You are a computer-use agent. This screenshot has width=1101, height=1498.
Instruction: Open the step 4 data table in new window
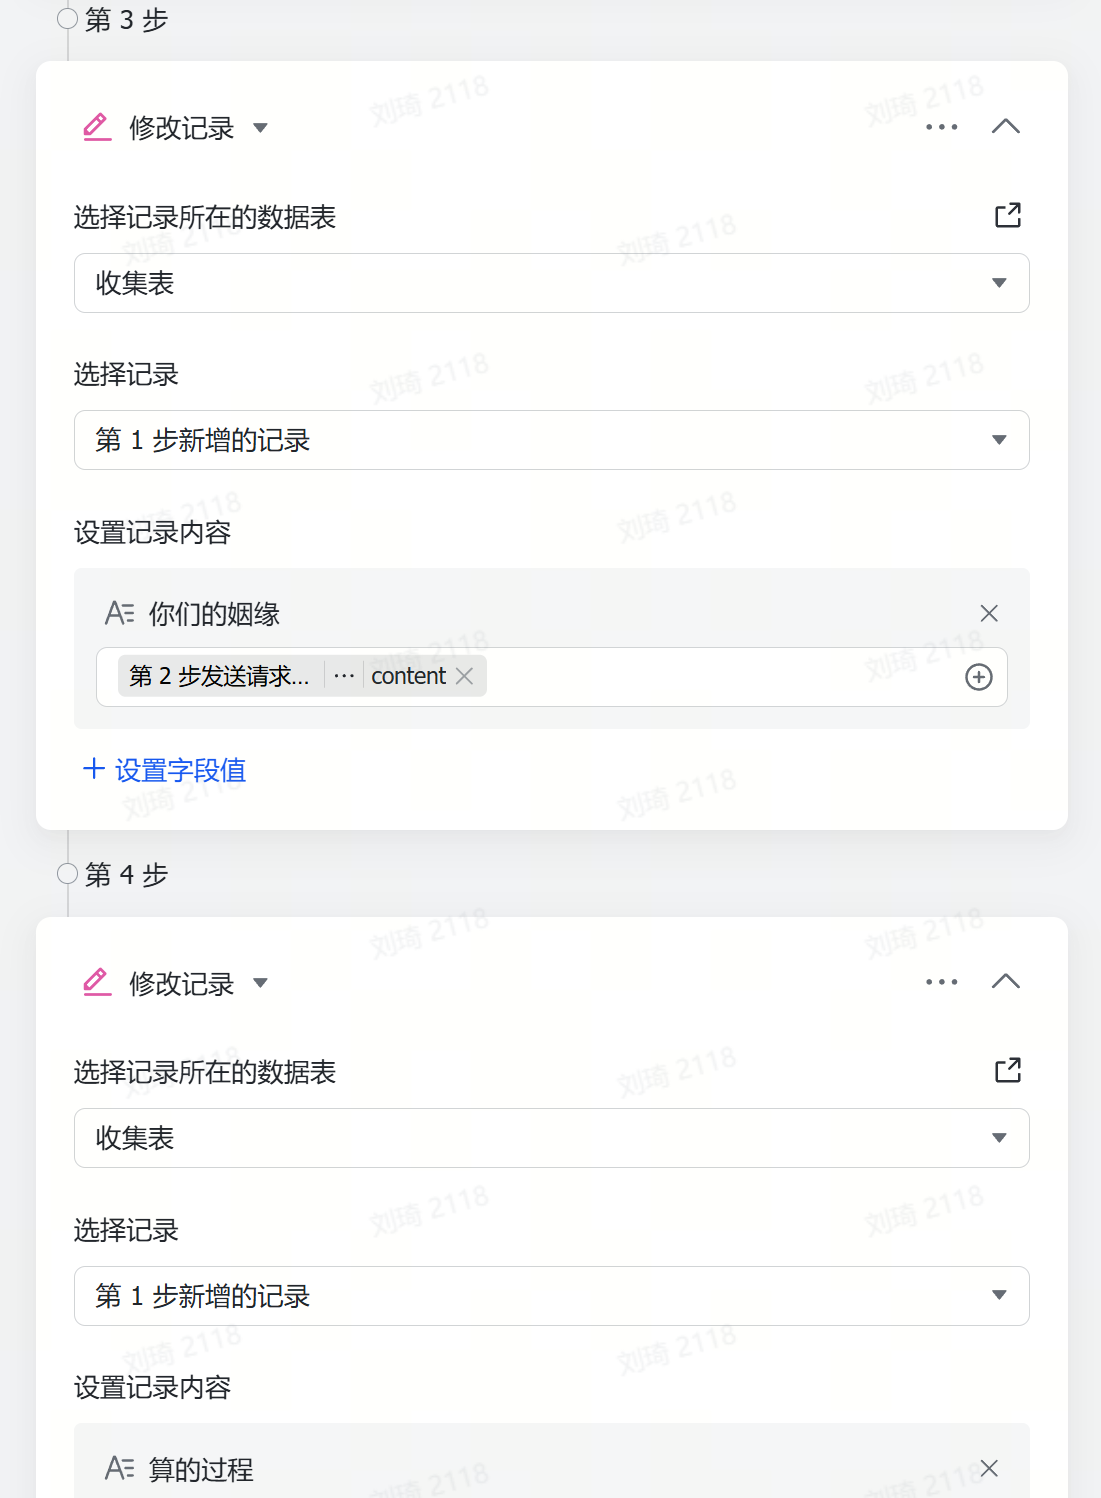pos(1008,1070)
